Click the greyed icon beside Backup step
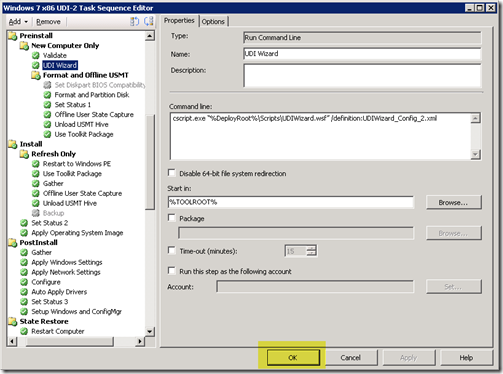The image size is (503, 374). (36, 213)
